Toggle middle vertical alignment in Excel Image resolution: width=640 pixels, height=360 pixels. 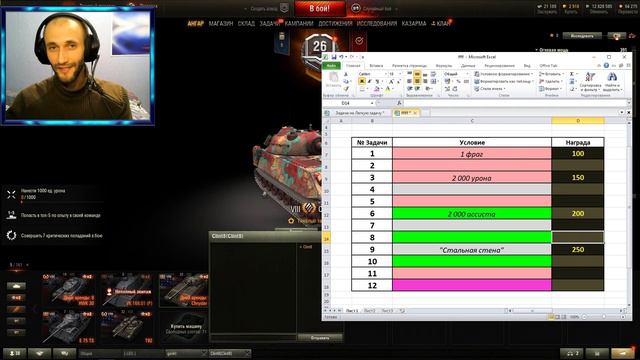[x=417, y=74]
